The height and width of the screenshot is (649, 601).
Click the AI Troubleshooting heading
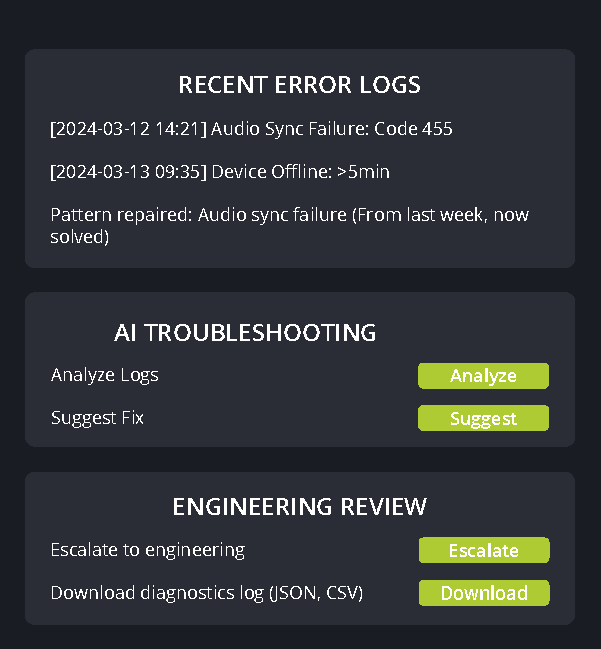pyautogui.click(x=245, y=333)
